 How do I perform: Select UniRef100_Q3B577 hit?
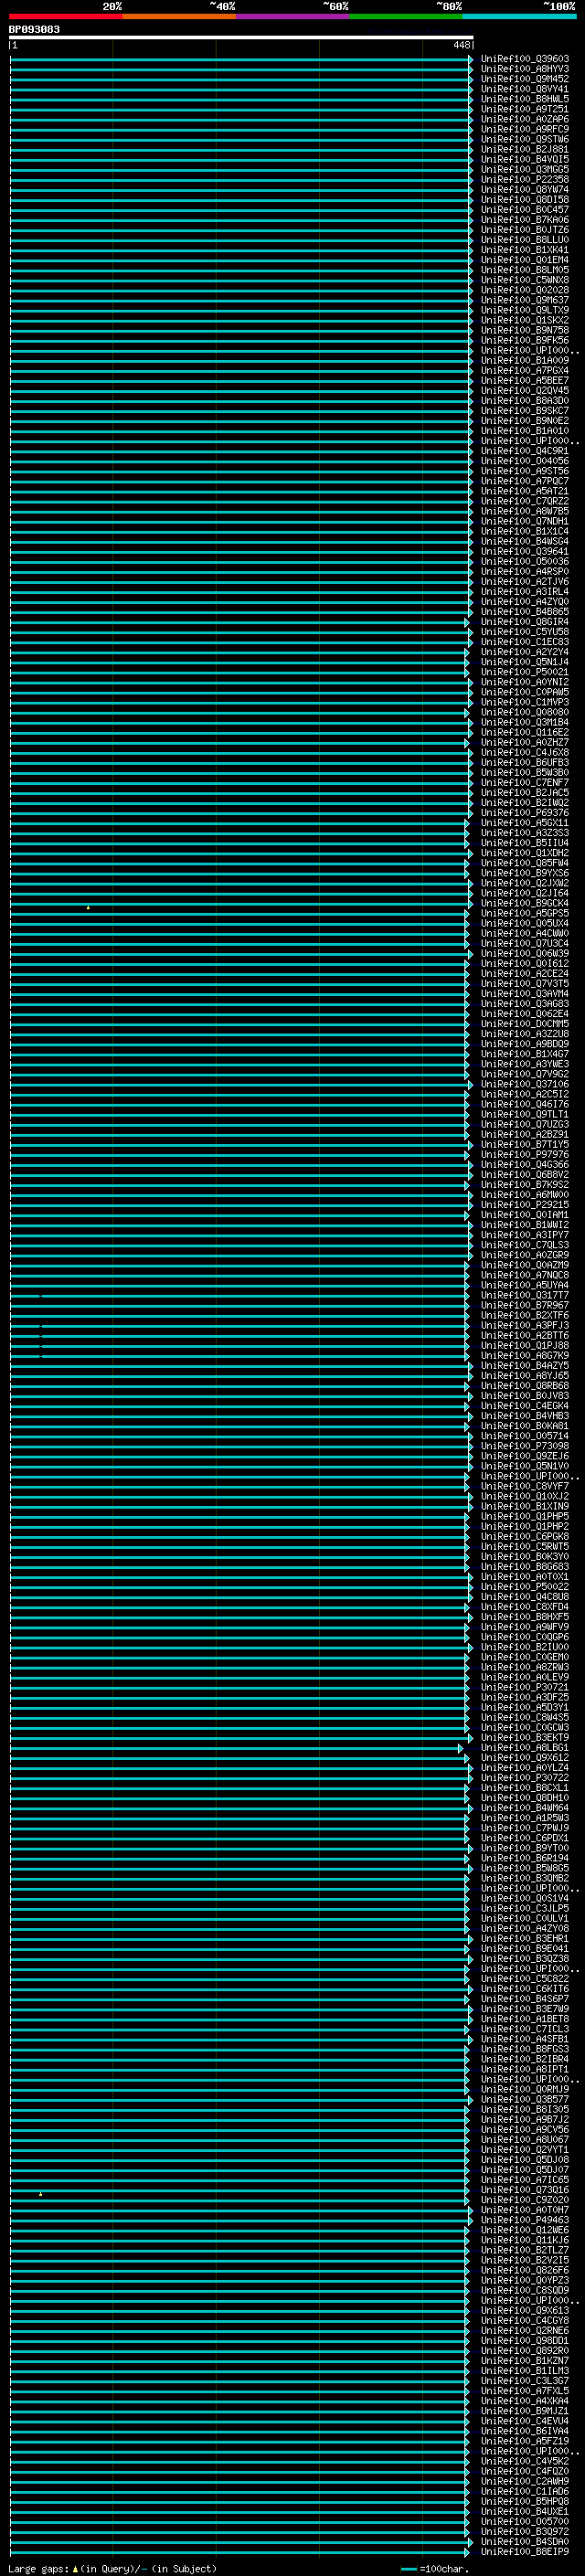click(x=525, y=2099)
